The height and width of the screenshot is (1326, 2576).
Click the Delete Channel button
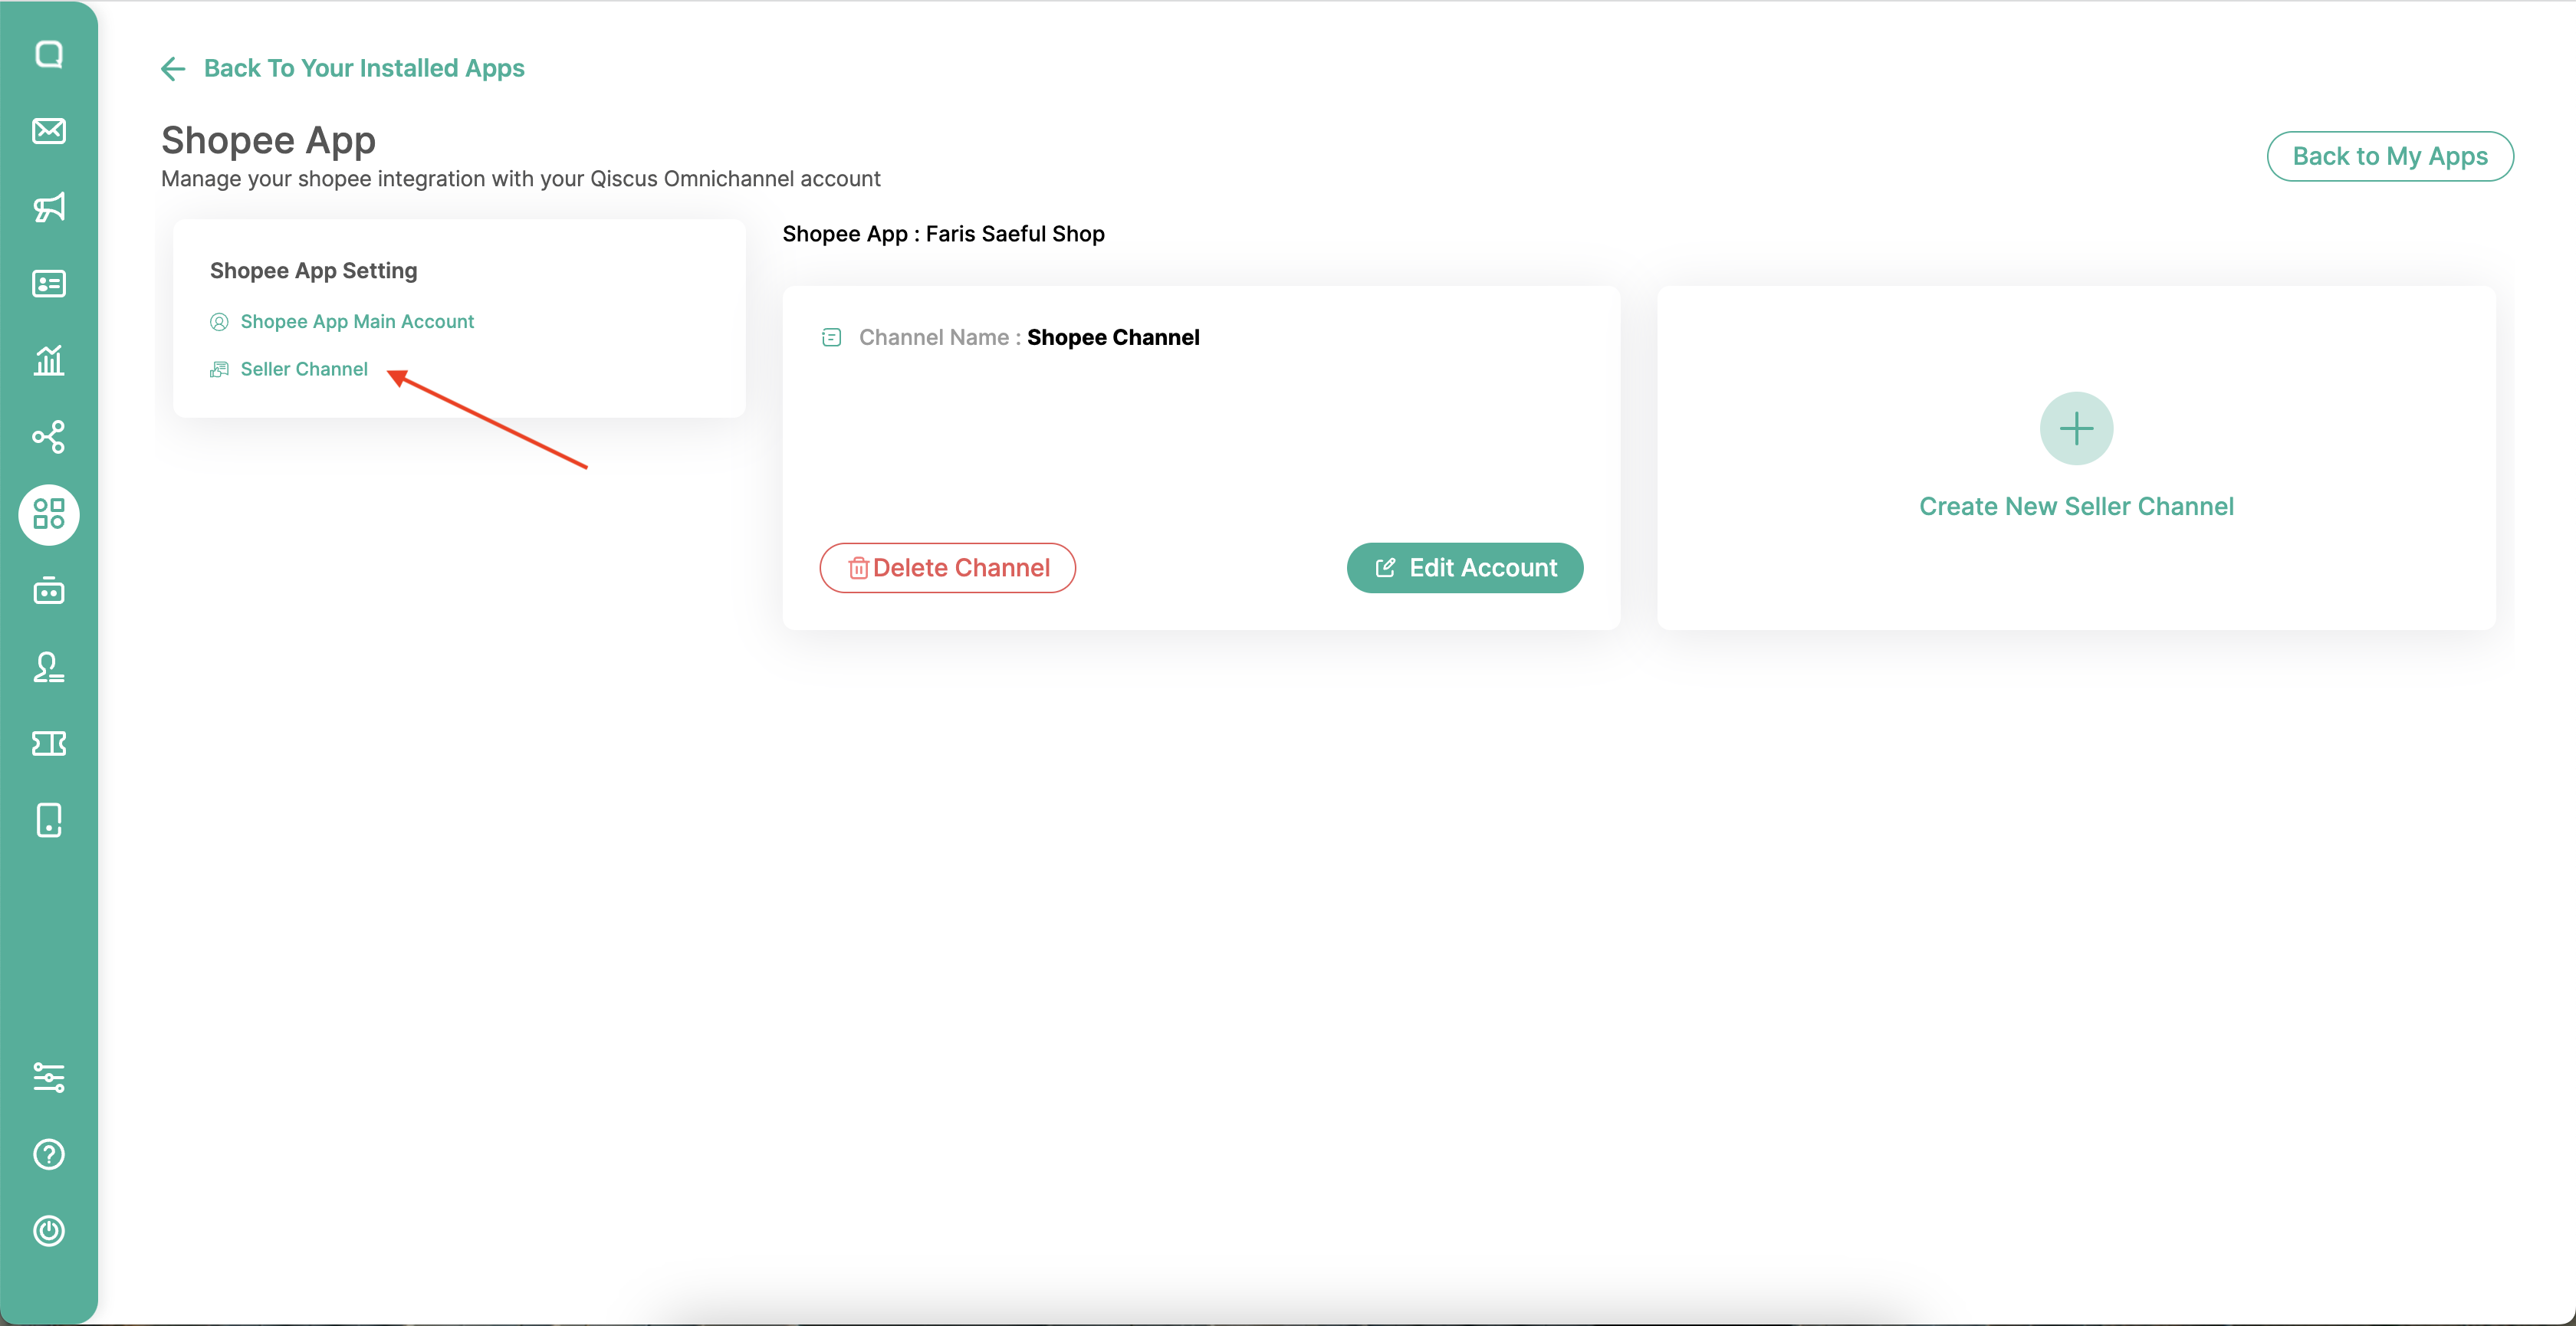coord(947,568)
